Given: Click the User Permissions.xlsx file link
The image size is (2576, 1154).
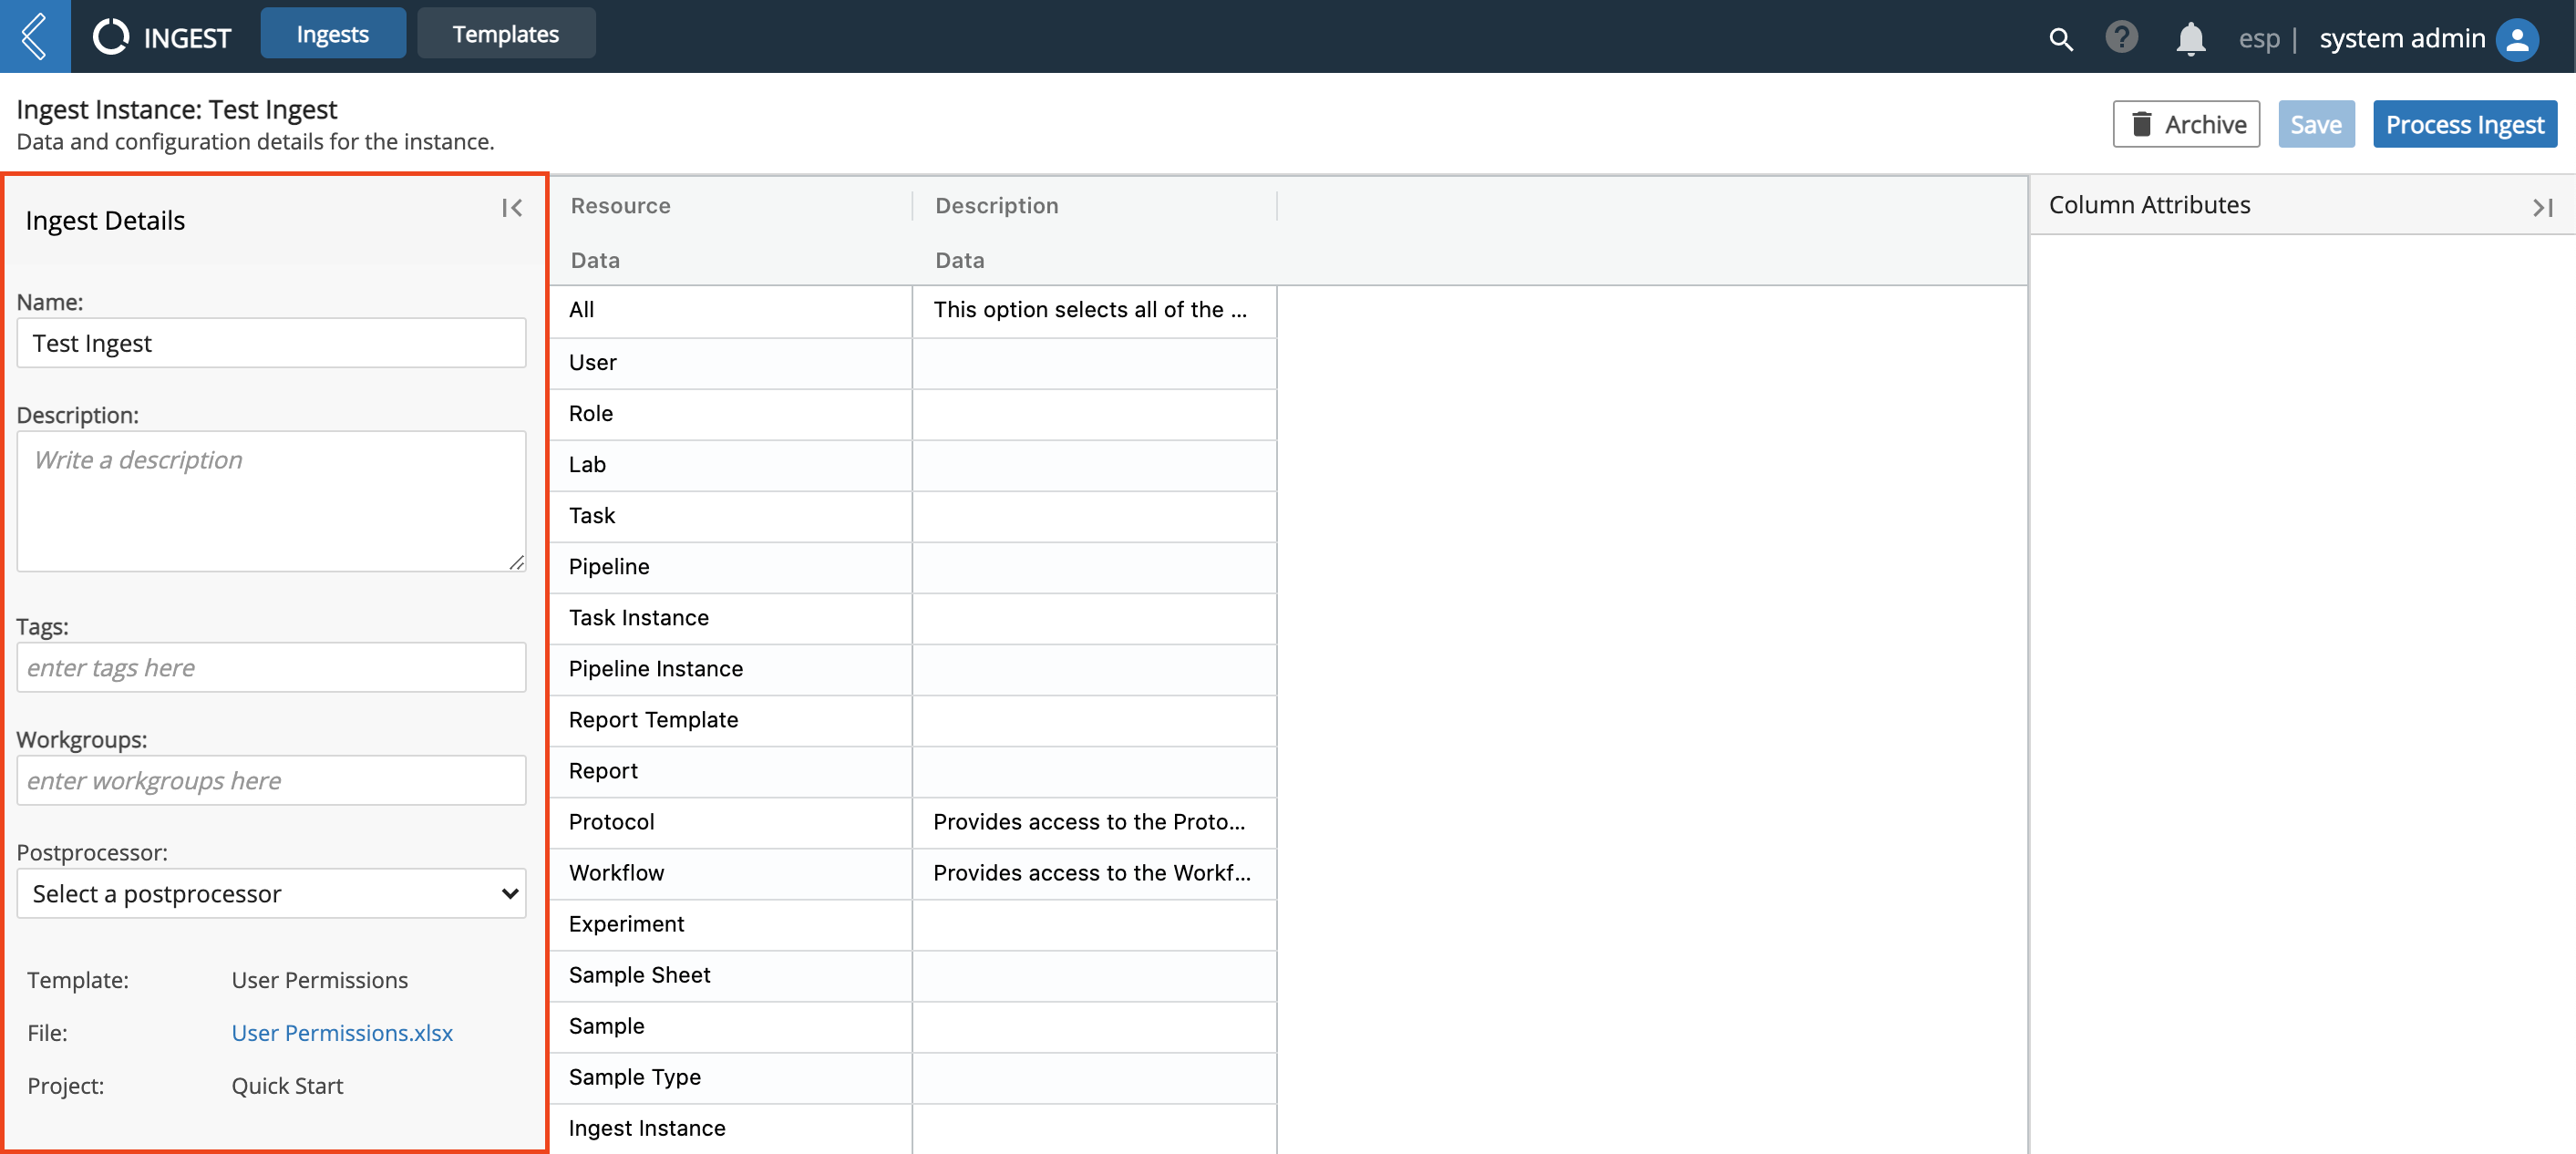Looking at the screenshot, I should point(342,1033).
